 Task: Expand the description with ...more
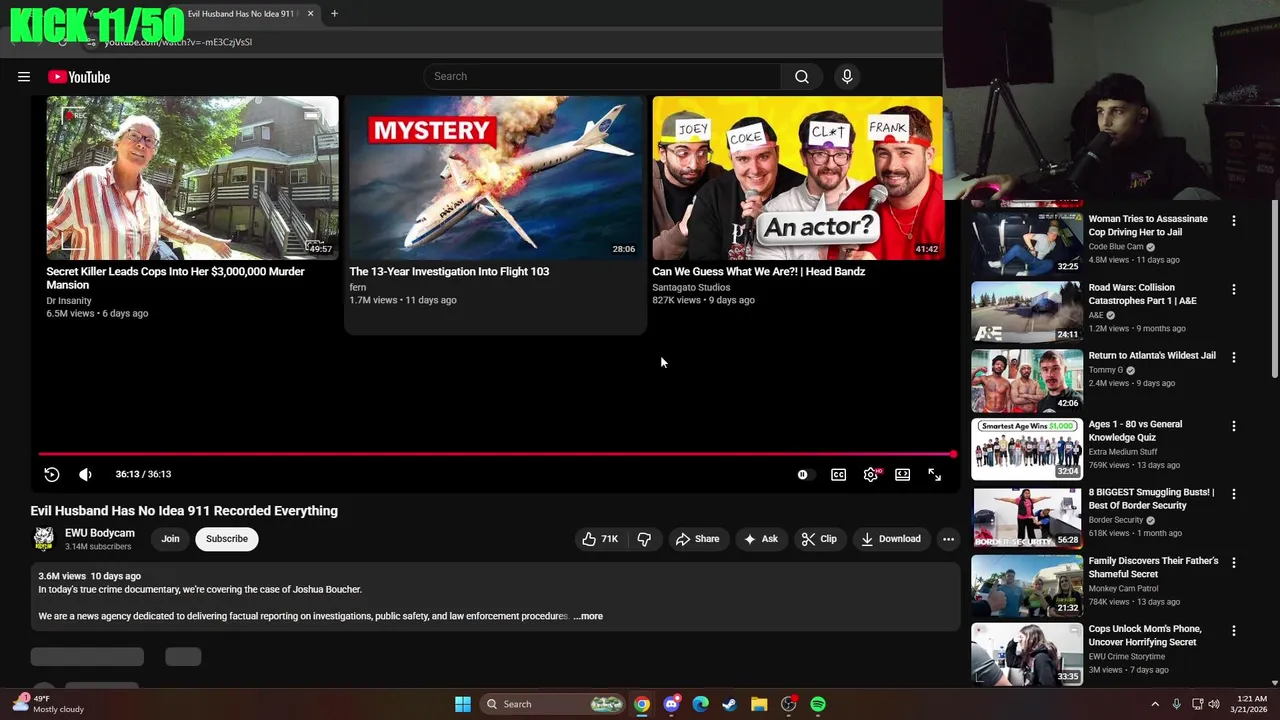[x=588, y=616]
